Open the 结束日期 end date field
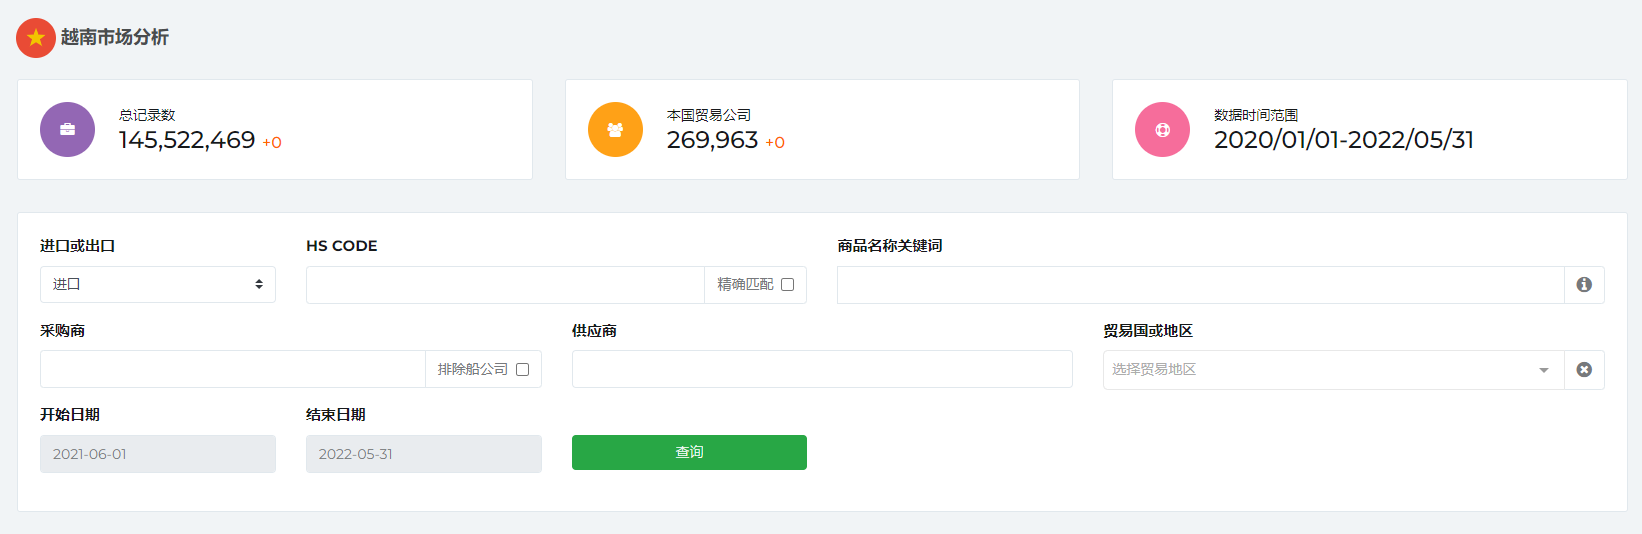Viewport: 1642px width, 534px height. [423, 454]
